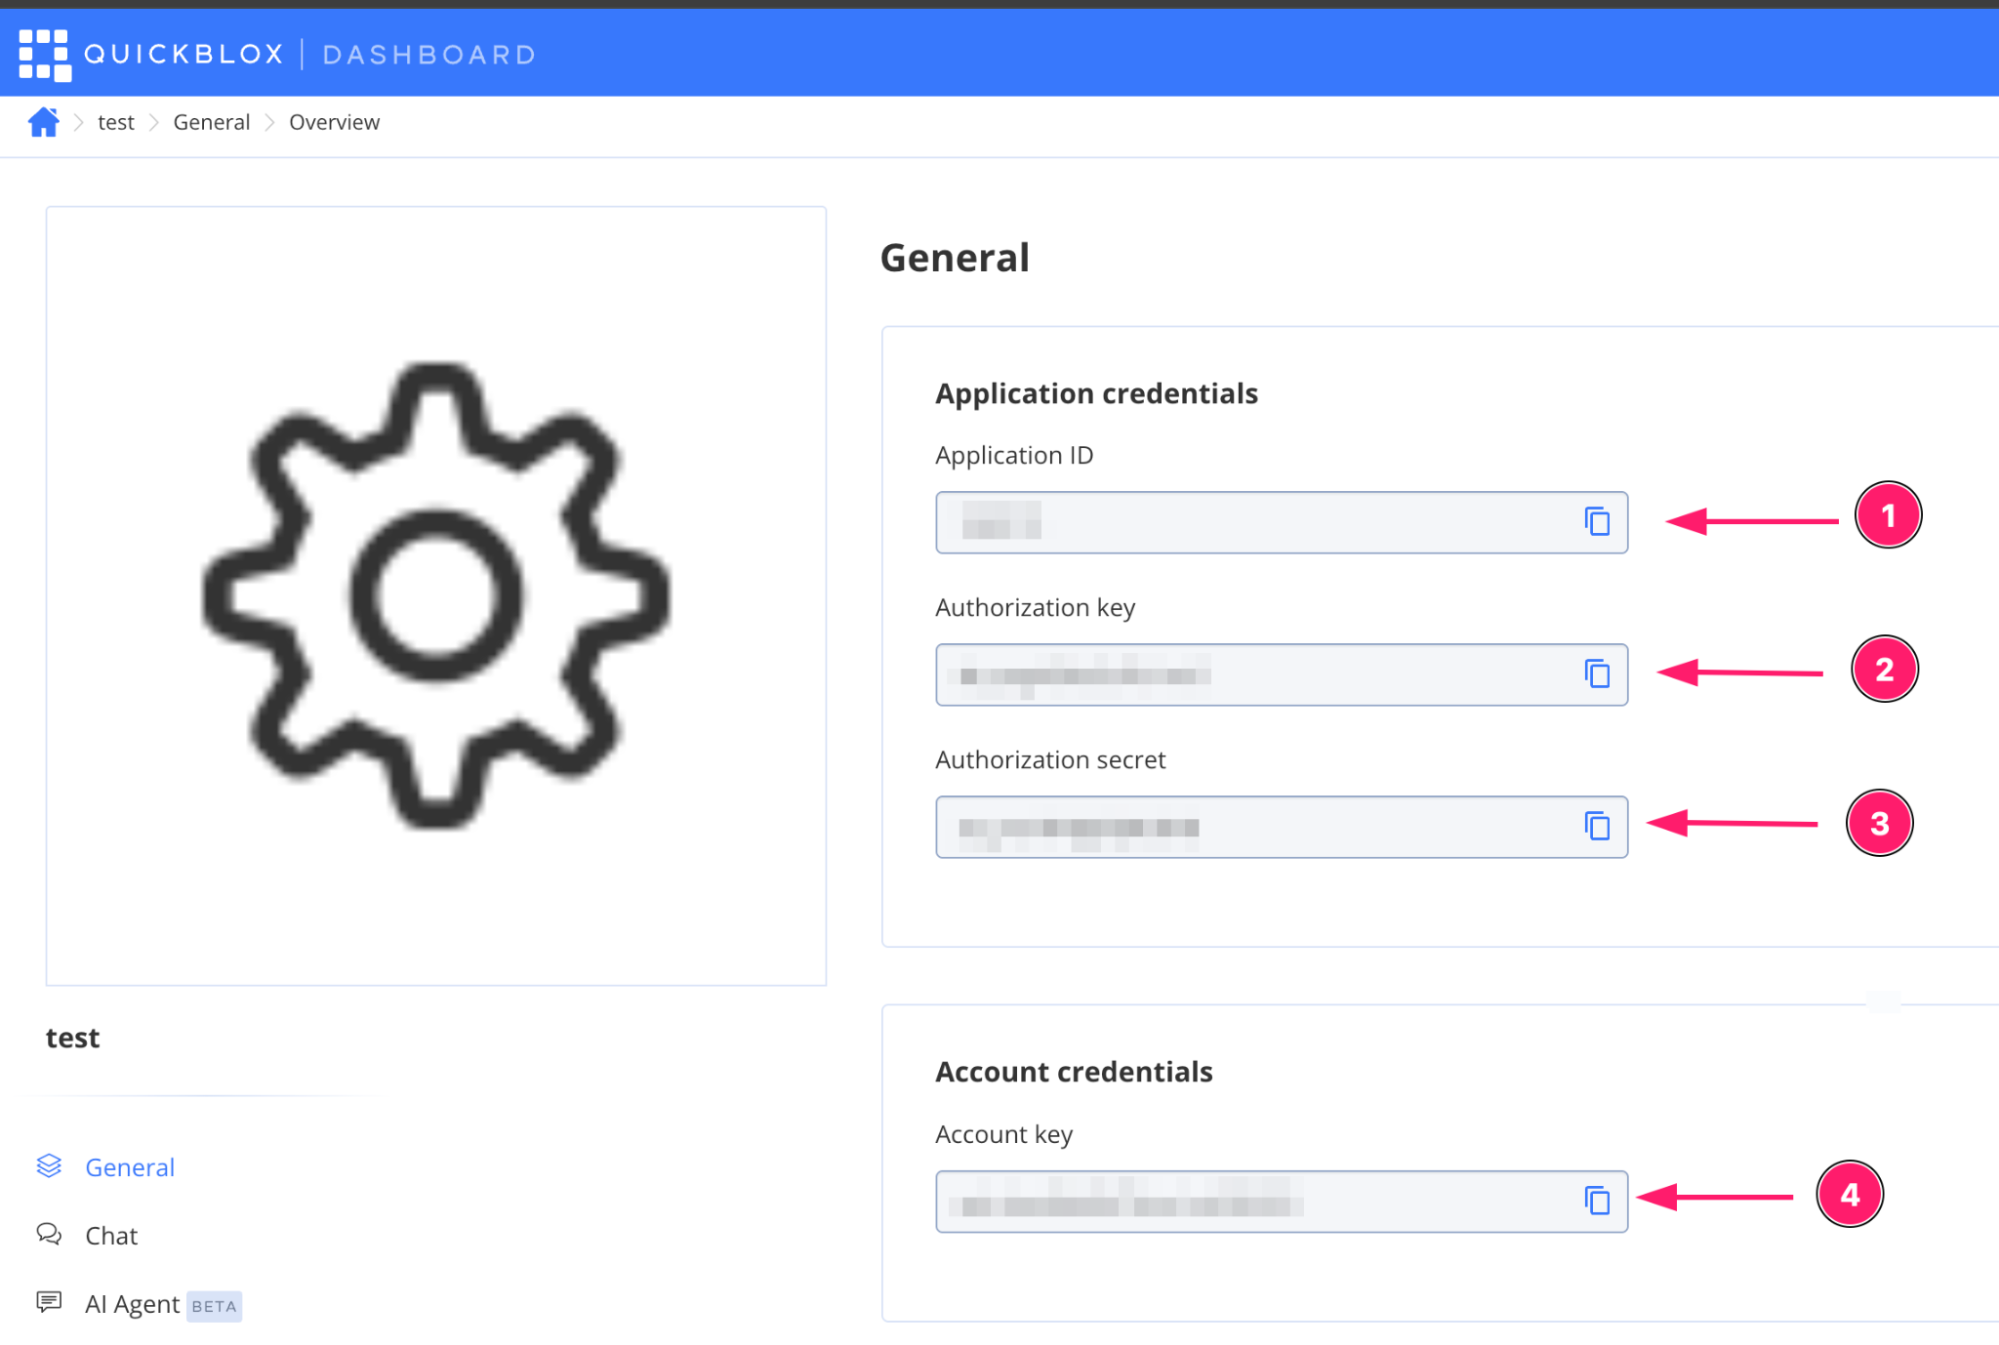Click the Authorization key field
The image size is (1999, 1345).
coord(1281,675)
